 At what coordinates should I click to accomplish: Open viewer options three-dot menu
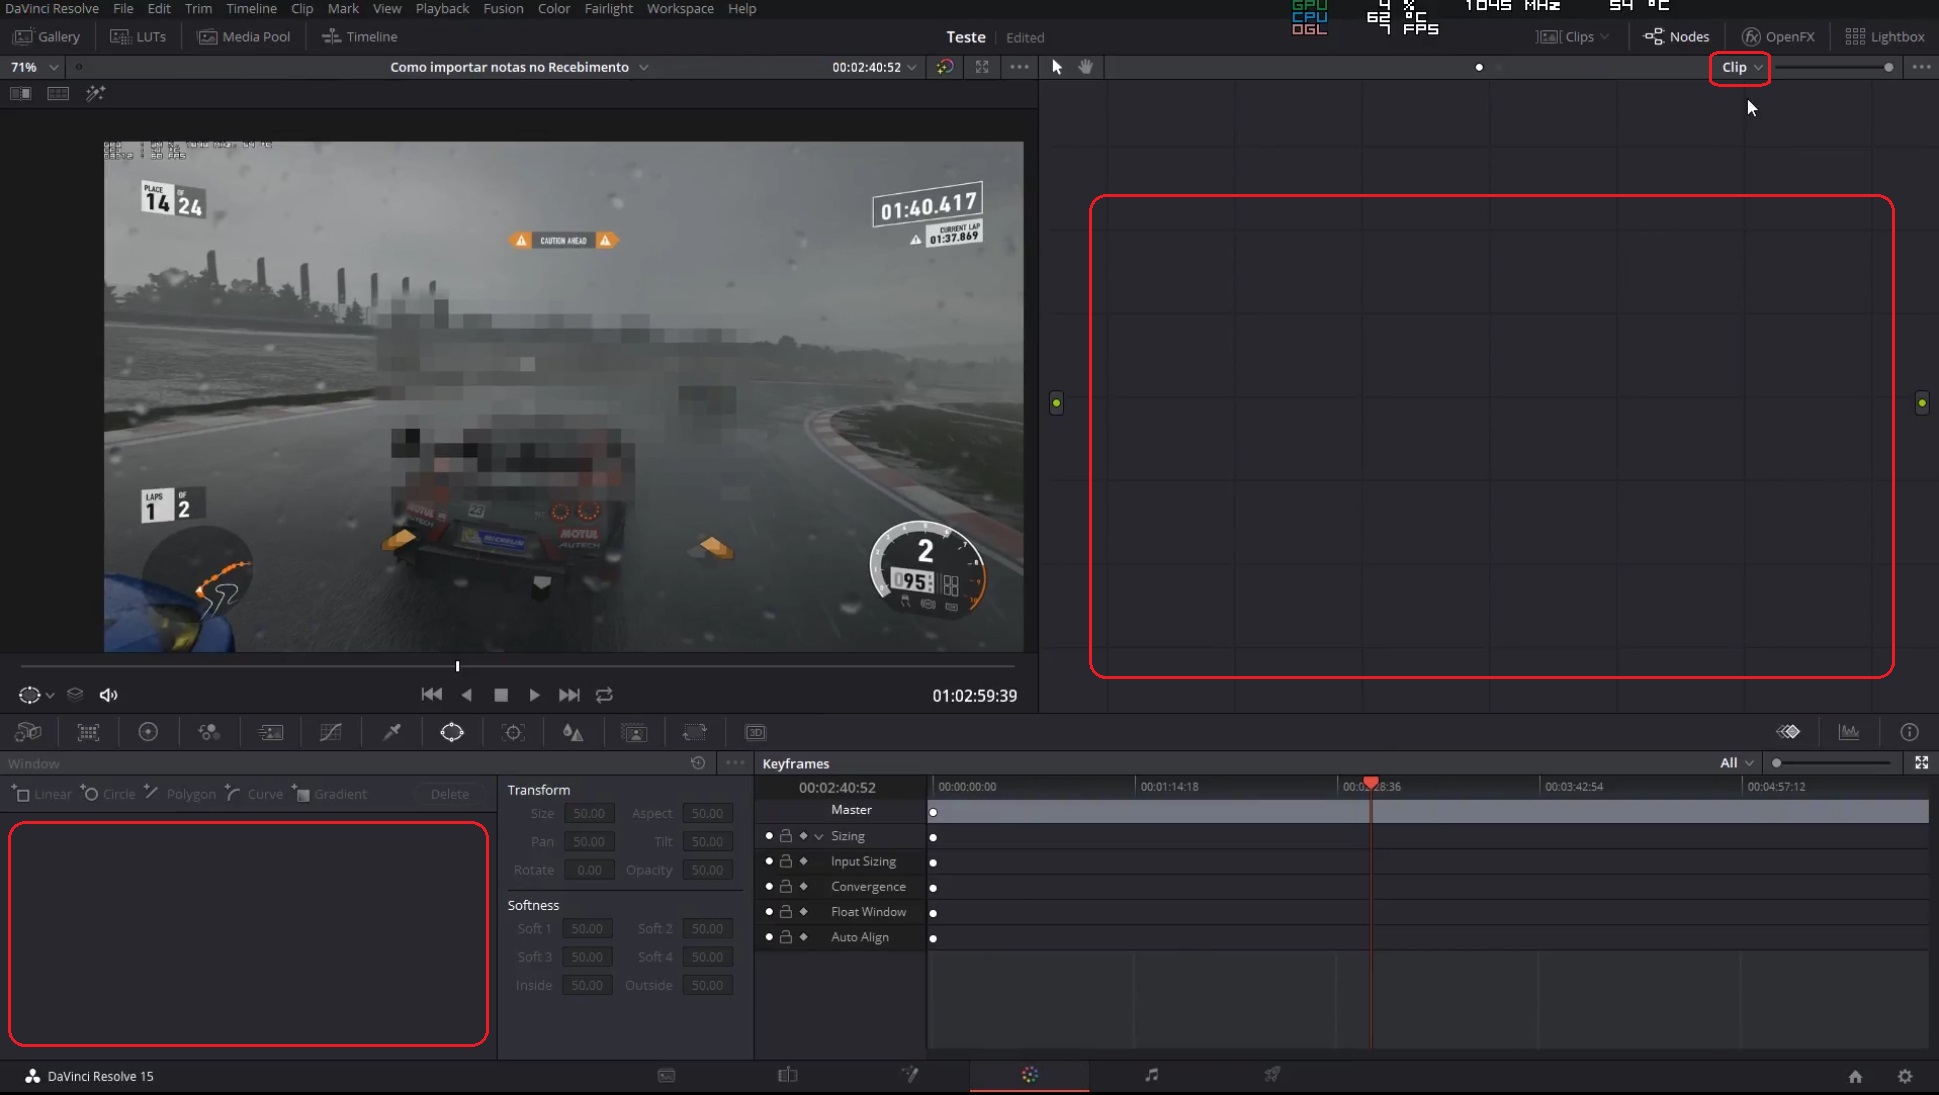(x=1019, y=67)
